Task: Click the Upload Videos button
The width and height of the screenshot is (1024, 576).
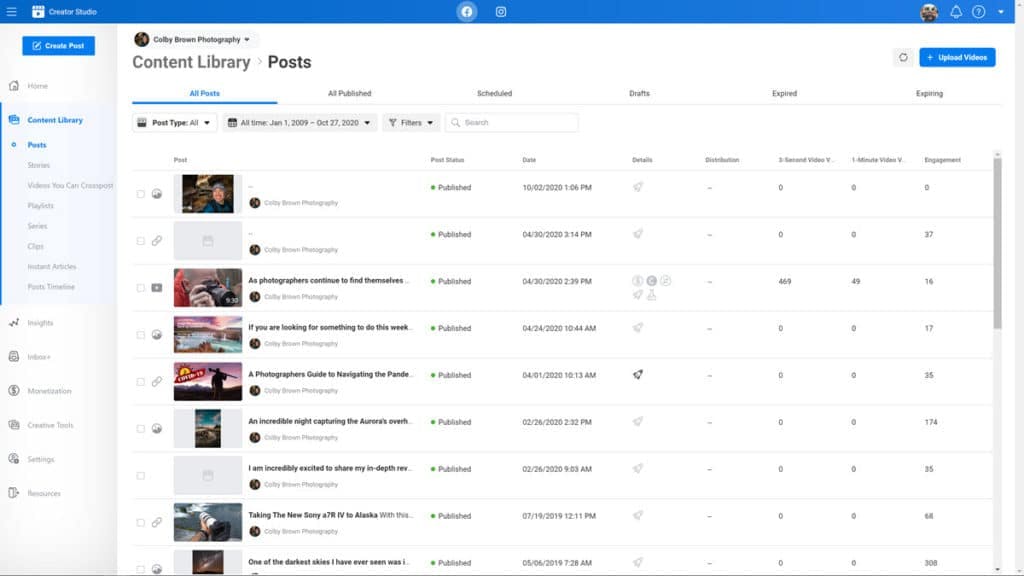Action: (x=957, y=57)
